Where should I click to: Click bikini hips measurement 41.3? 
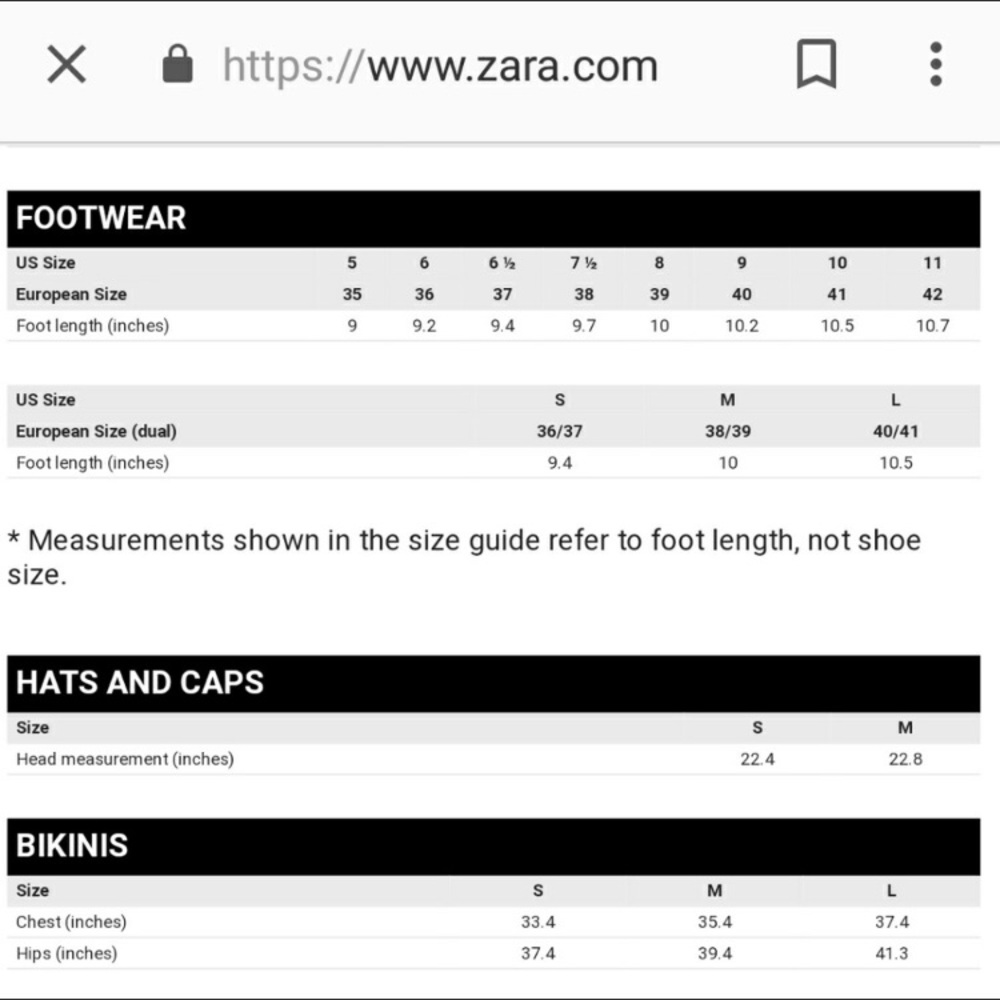[x=891, y=953]
